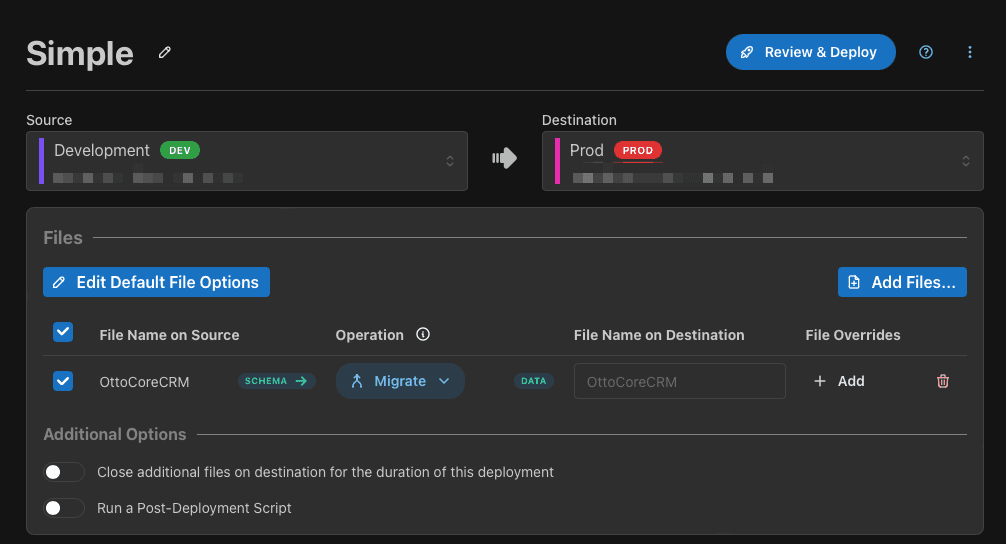
Task: Toggle the select-all files checkbox in header
Action: pyautogui.click(x=62, y=333)
